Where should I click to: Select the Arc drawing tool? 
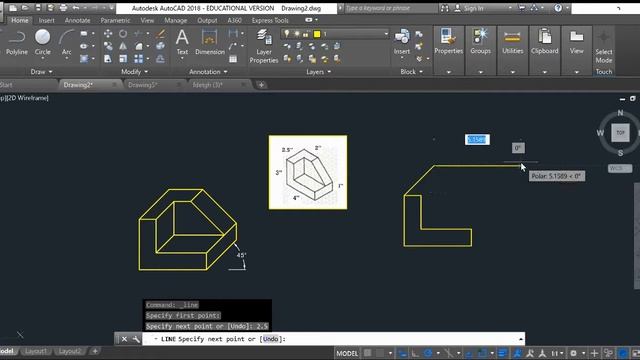(66, 42)
